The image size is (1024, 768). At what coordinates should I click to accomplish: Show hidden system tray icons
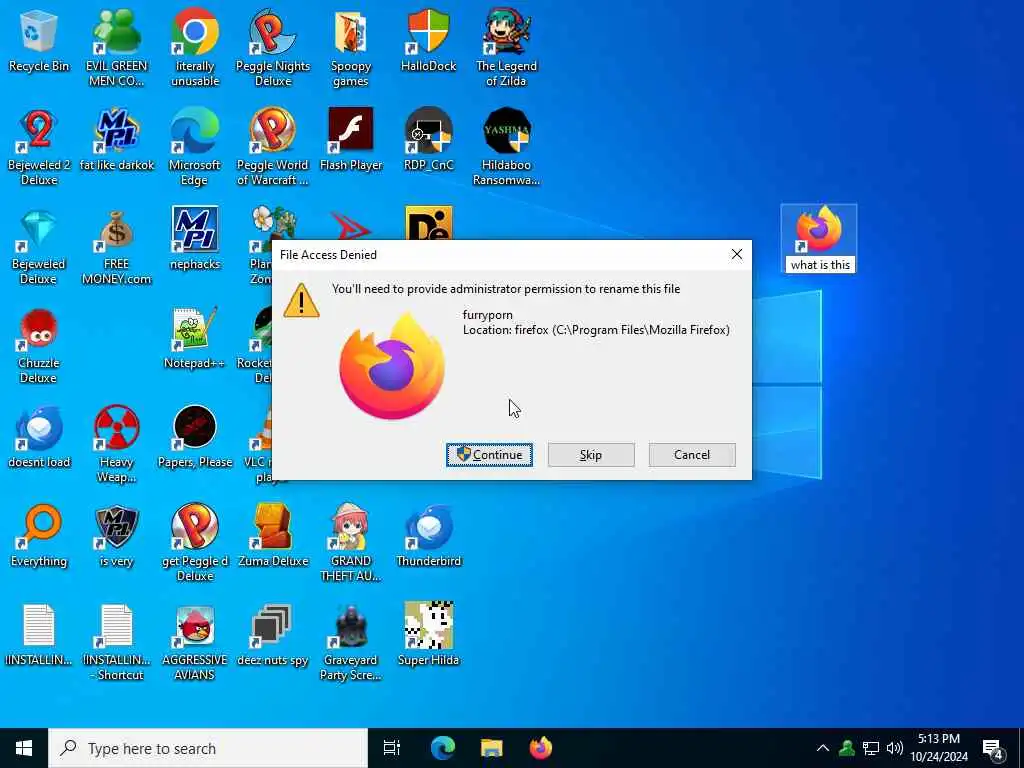point(823,748)
